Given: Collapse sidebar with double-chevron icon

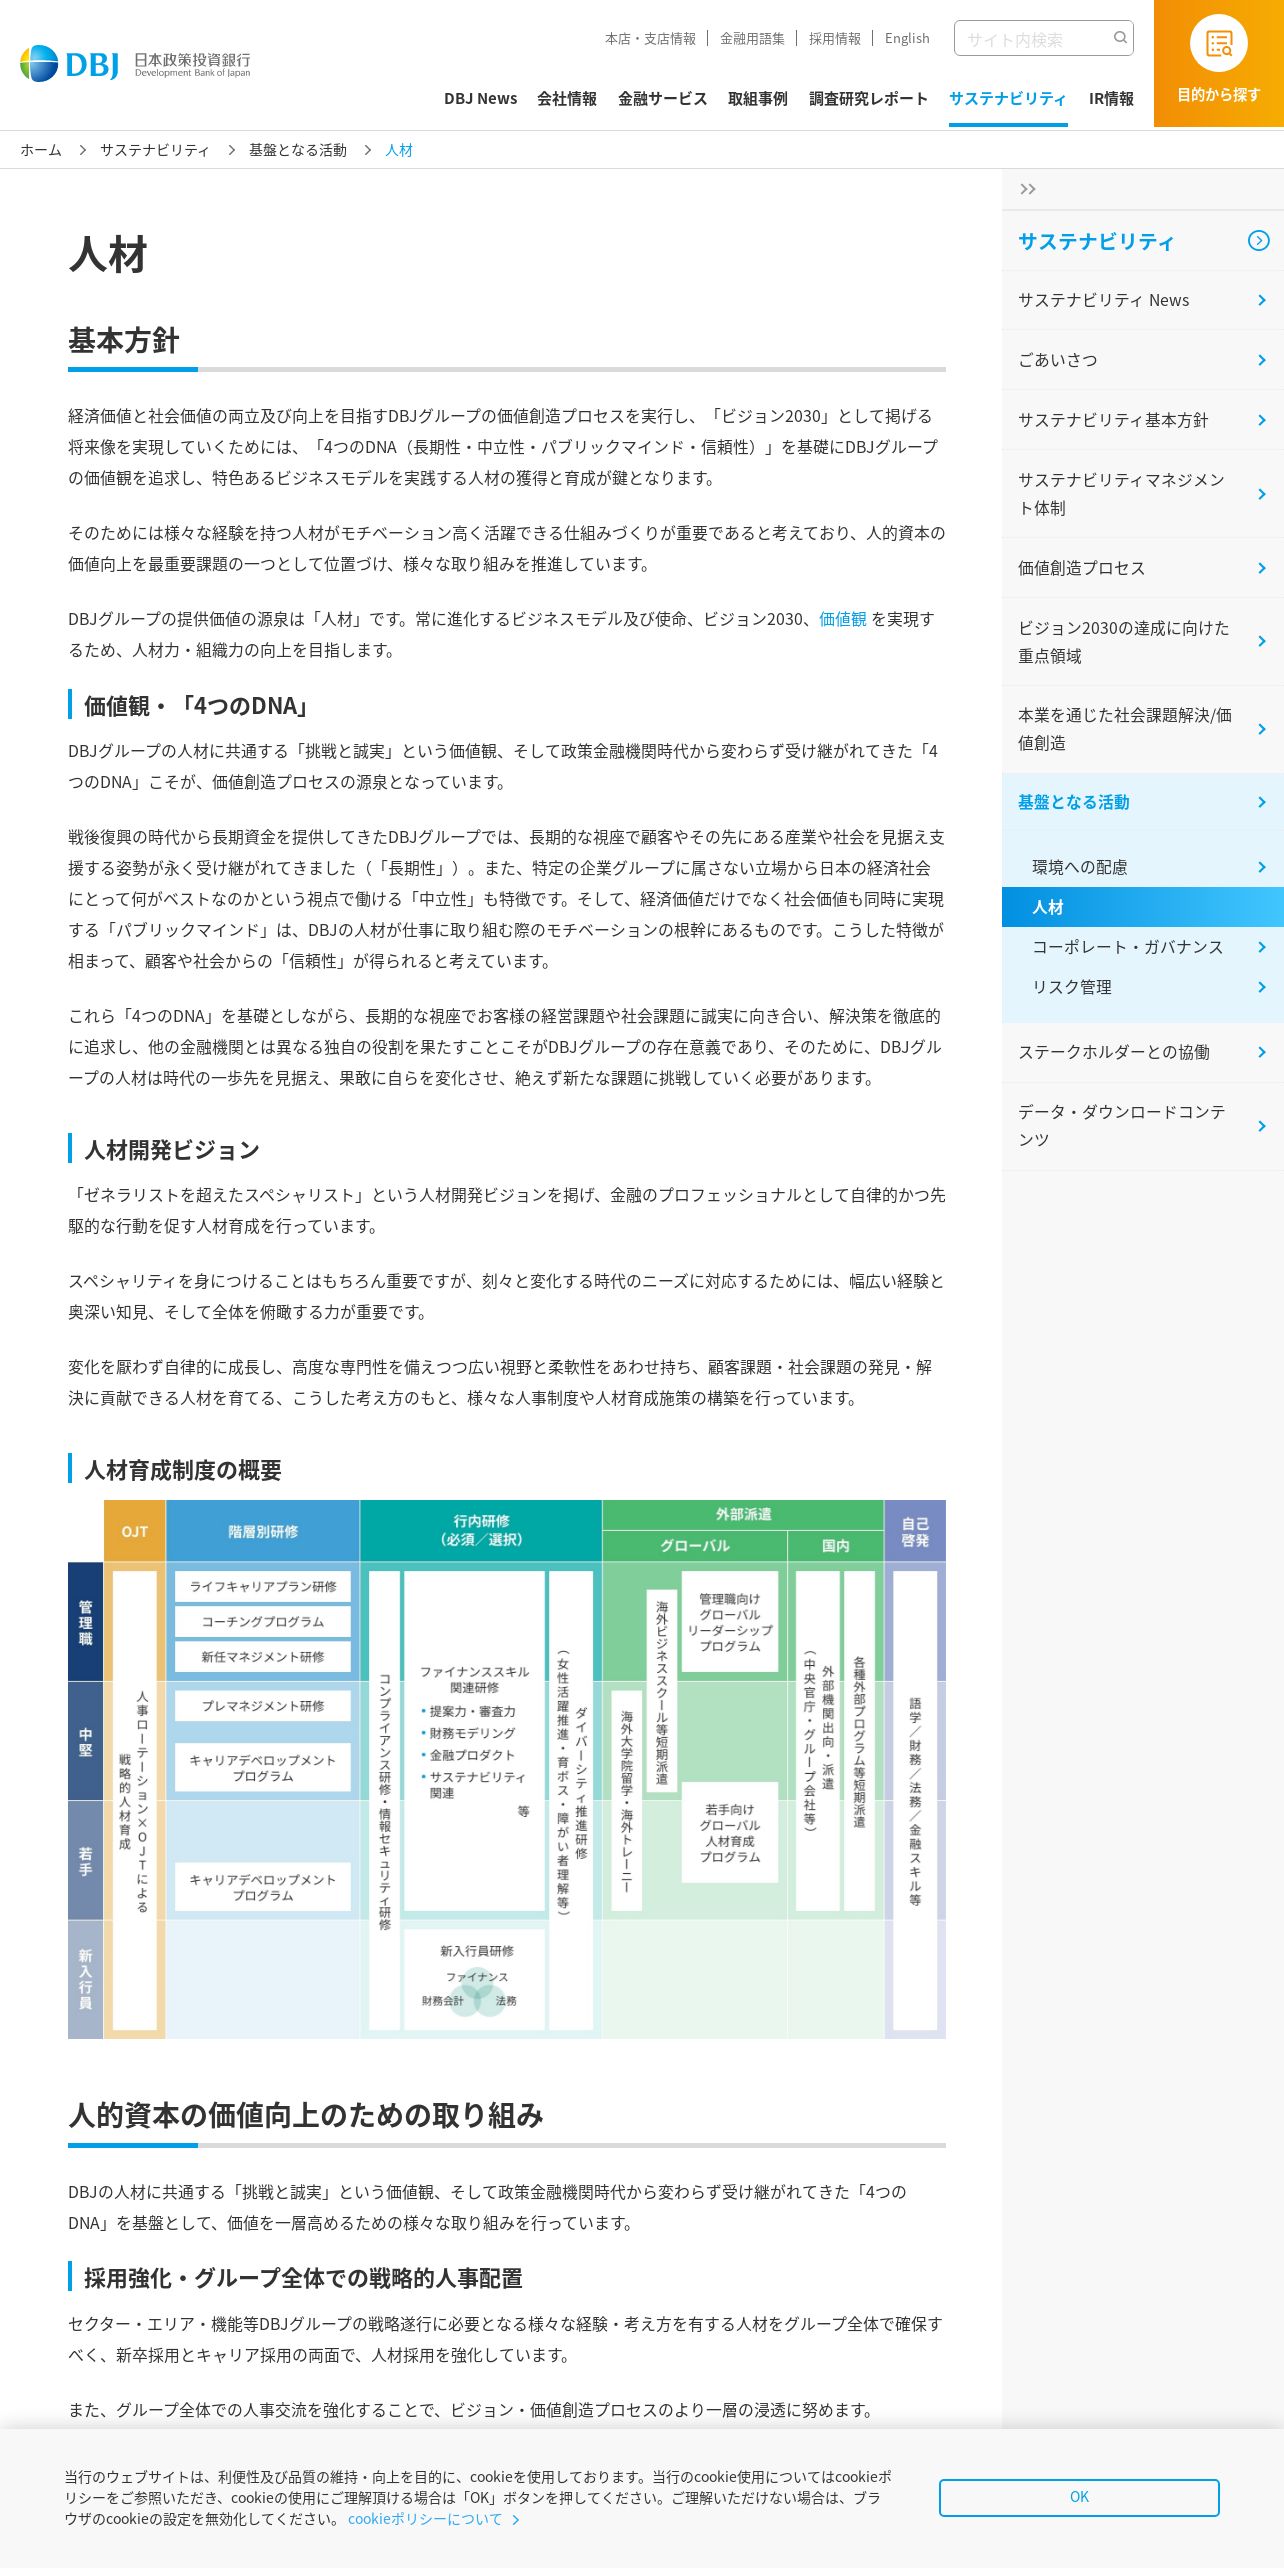Looking at the screenshot, I should coord(1027,189).
